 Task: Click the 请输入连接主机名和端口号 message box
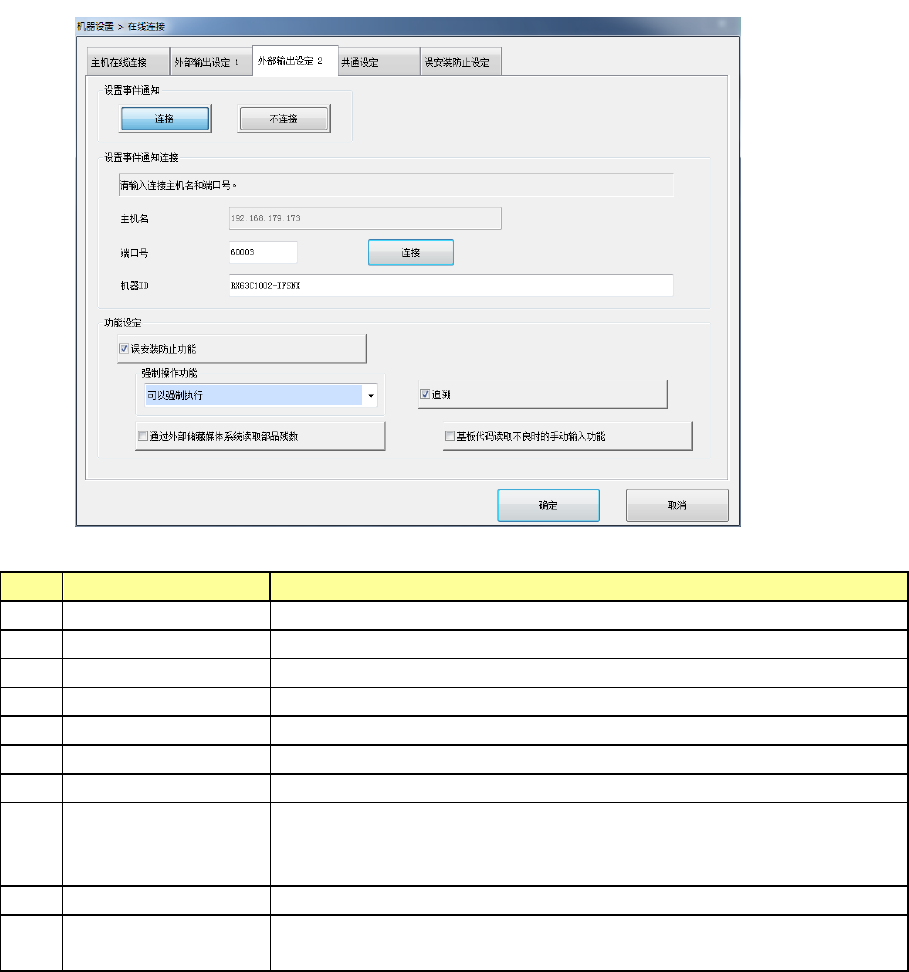pos(396,185)
